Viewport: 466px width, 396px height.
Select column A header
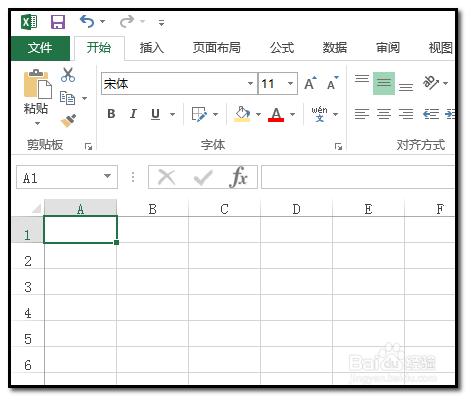pyautogui.click(x=80, y=208)
